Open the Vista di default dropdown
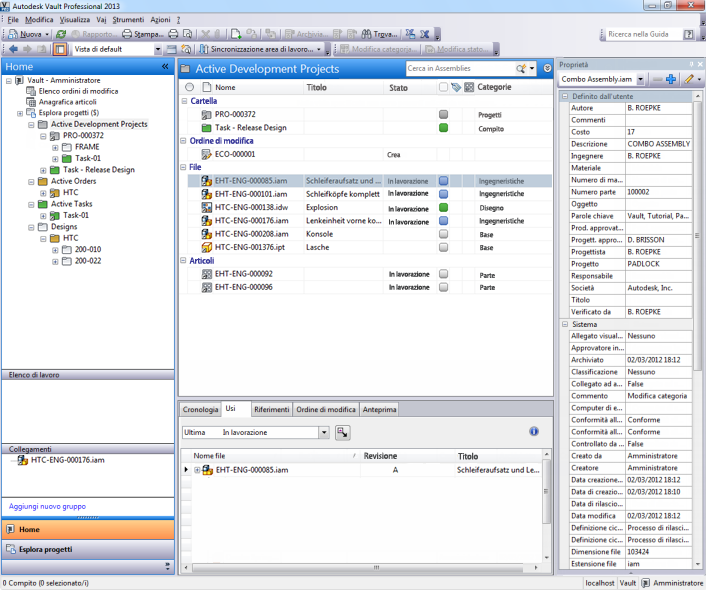The width and height of the screenshot is (706, 590). coord(158,49)
